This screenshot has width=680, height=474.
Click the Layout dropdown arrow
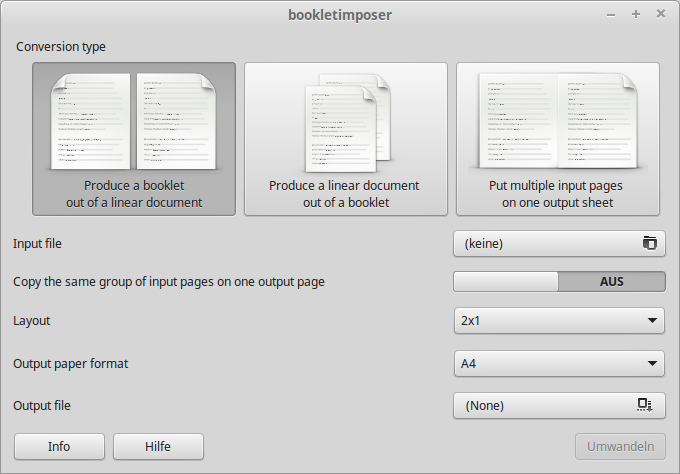pyautogui.click(x=652, y=321)
